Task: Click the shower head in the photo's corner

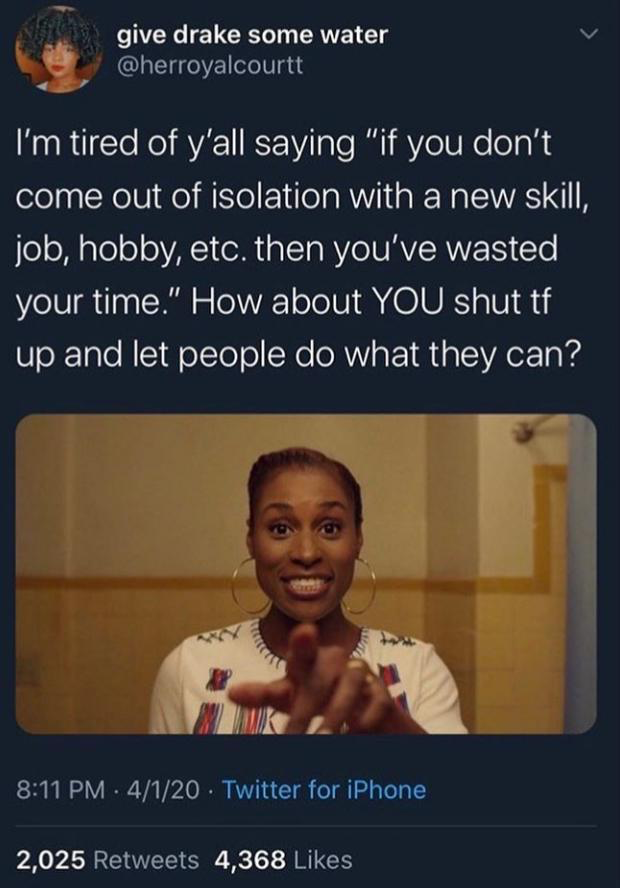Action: point(535,430)
